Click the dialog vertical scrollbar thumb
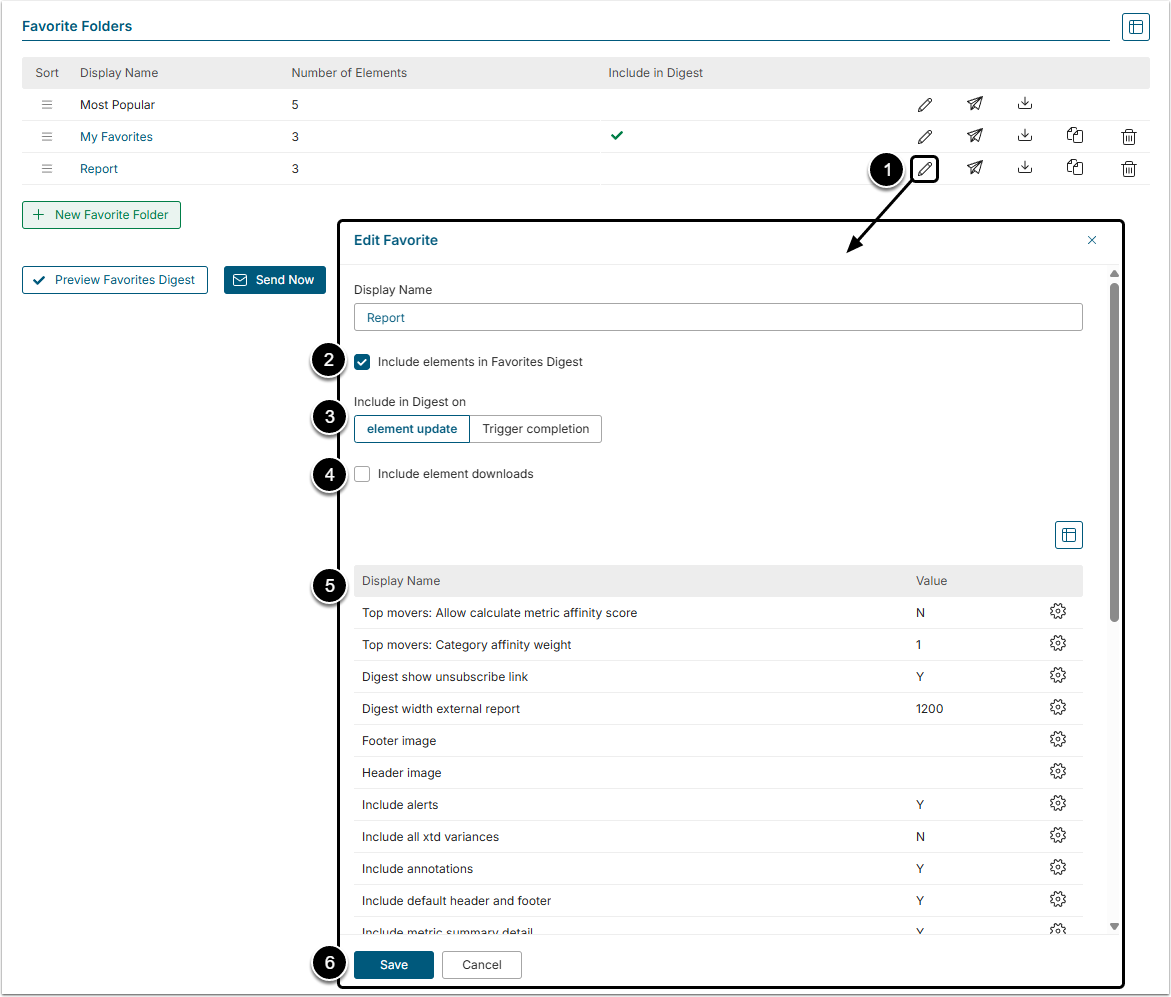The height and width of the screenshot is (997, 1171). (x=1113, y=452)
